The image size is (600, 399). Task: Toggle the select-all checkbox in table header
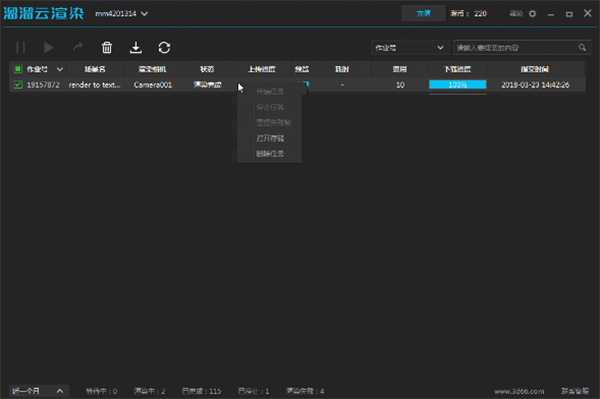click(18, 69)
